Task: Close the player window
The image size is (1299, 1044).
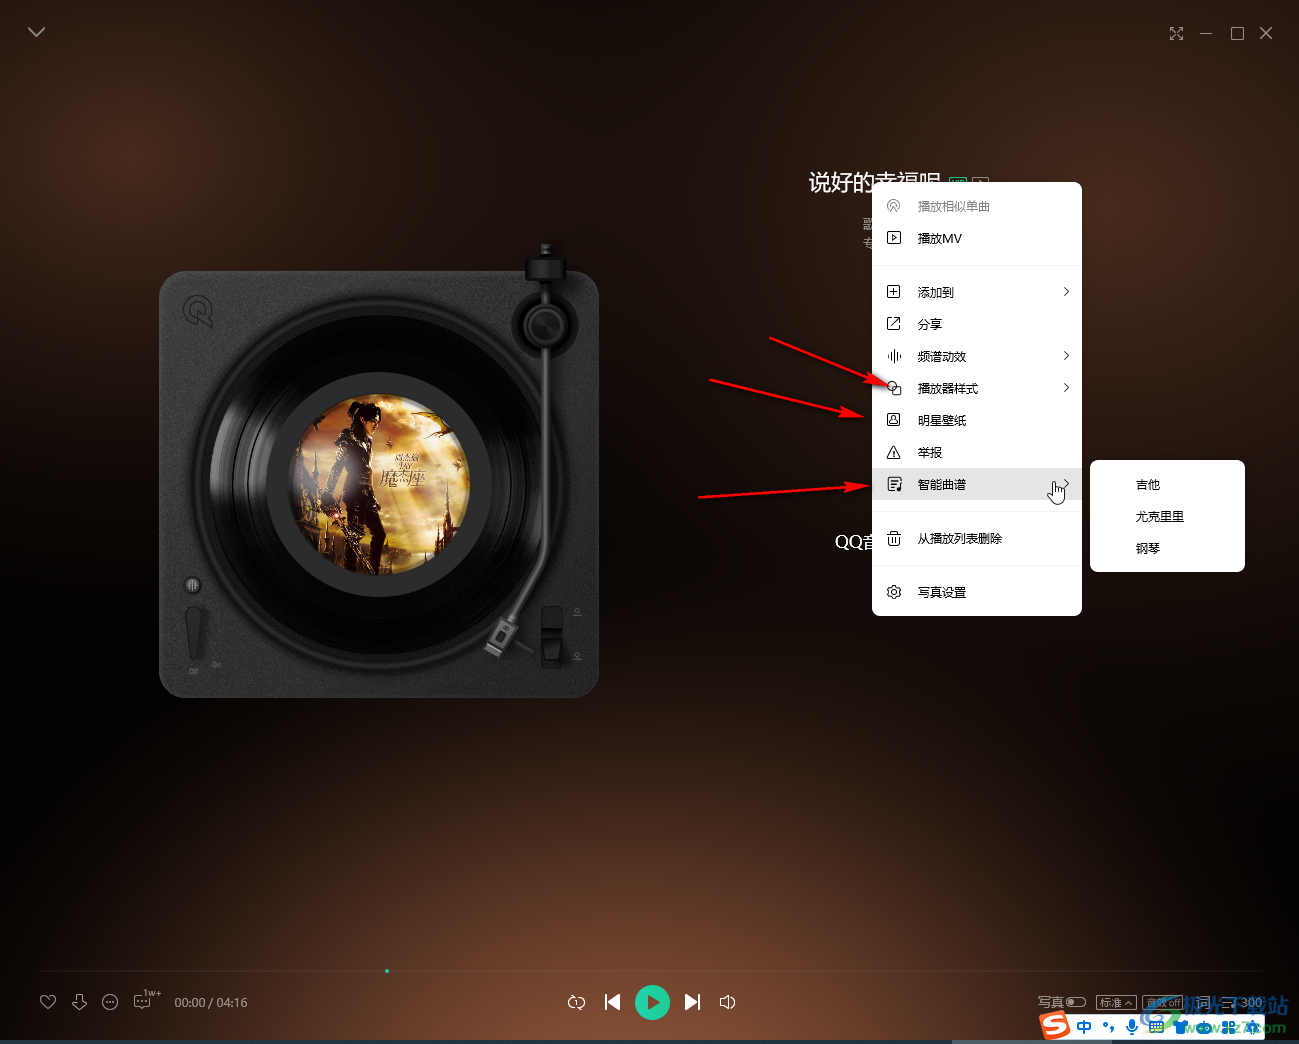Action: 1266,33
